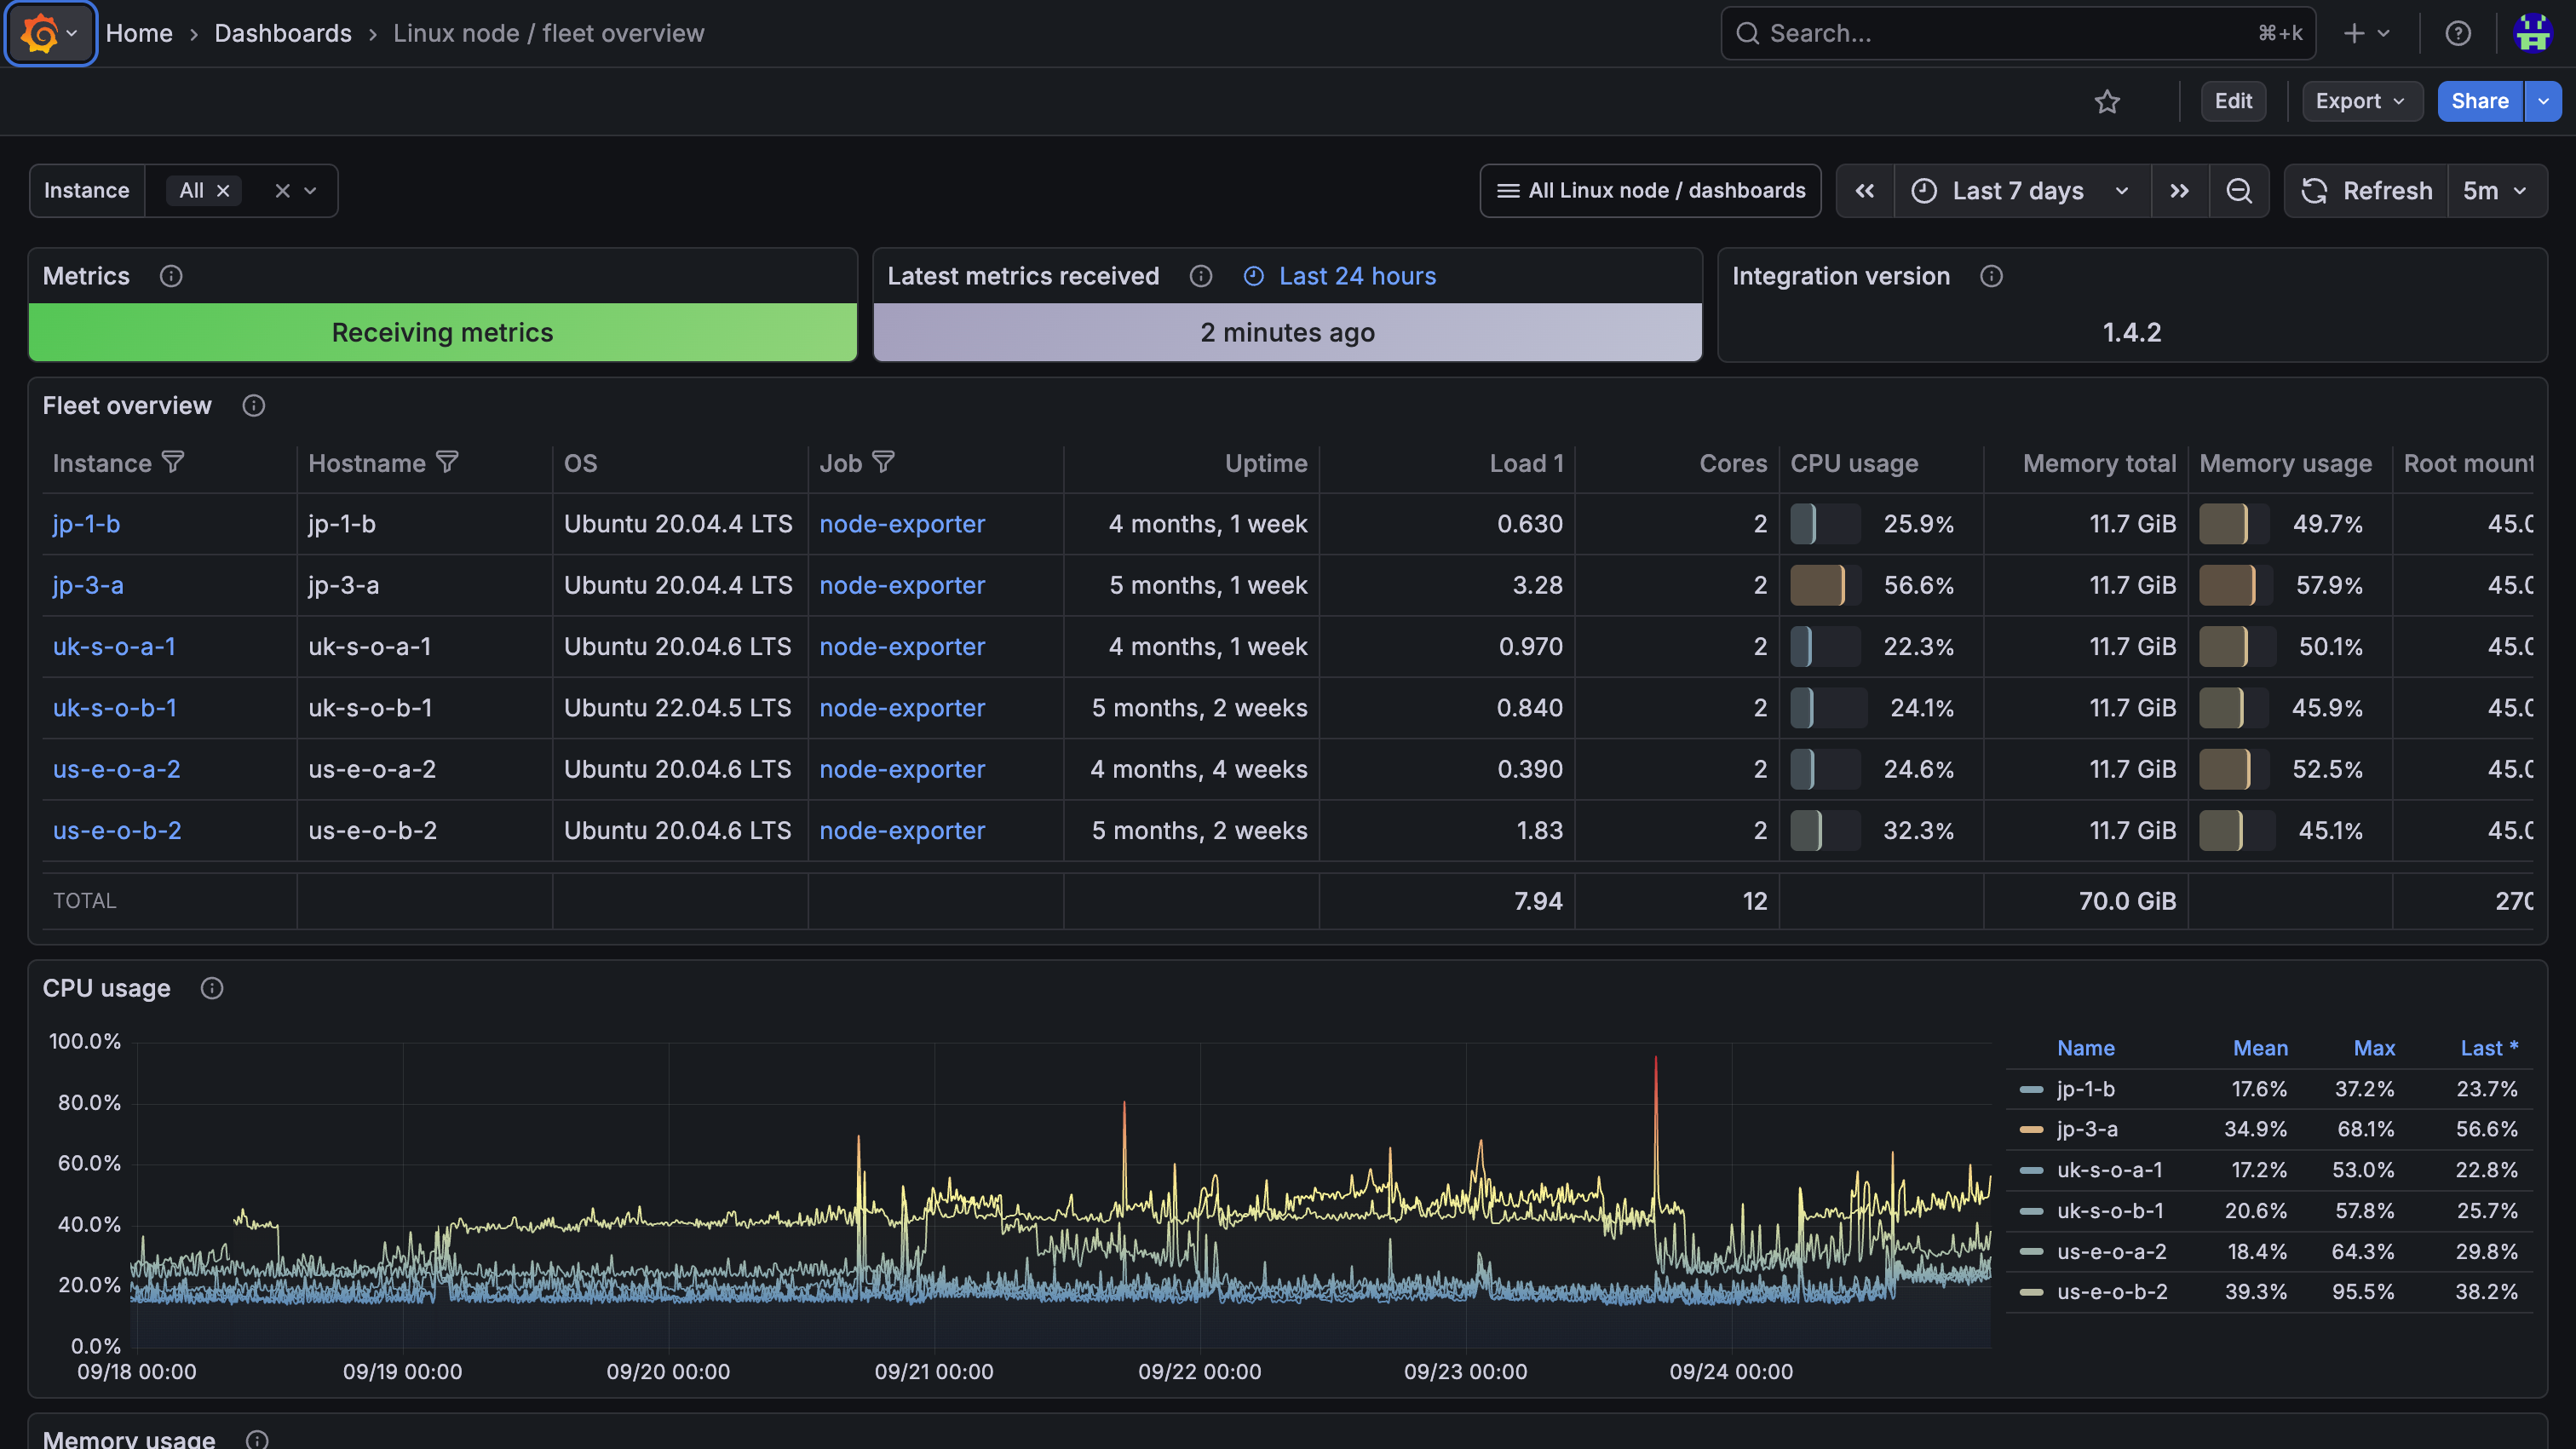Sort CPU legend by Last
2576x1449 pixels.
click(2489, 1048)
